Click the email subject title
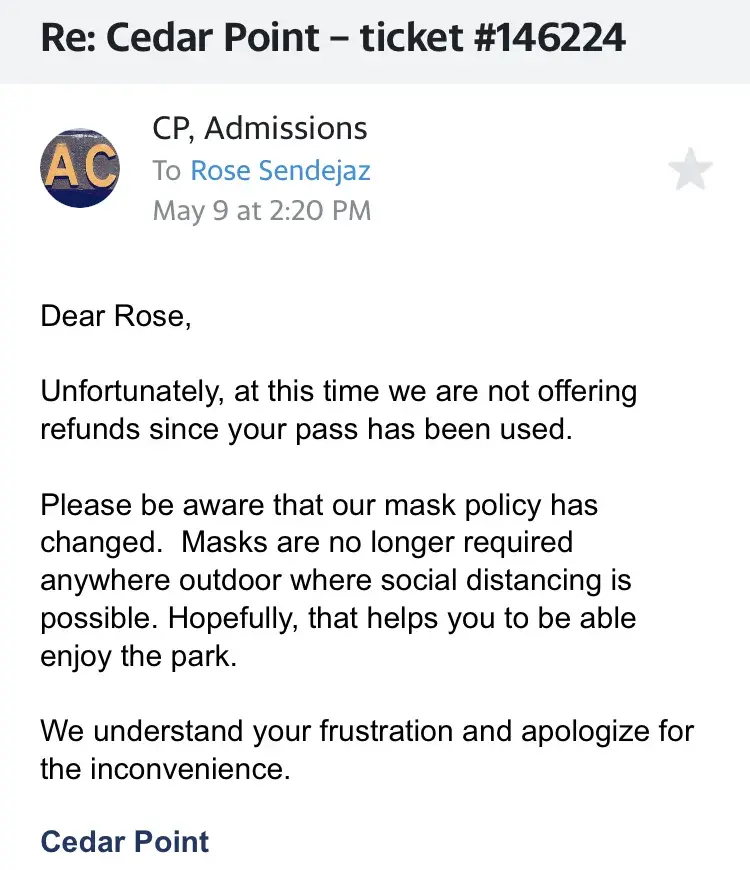Viewport: 750px width, 870px height. (333, 38)
